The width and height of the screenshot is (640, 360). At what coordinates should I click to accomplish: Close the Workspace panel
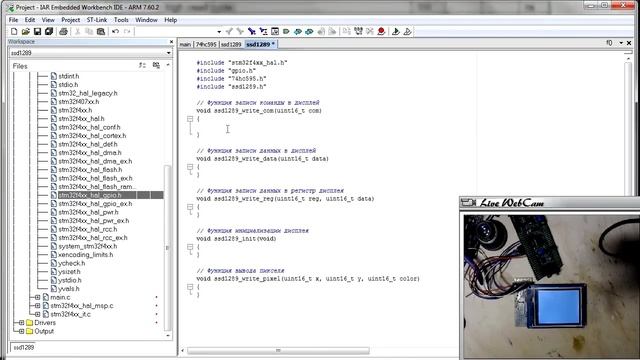(x=171, y=42)
